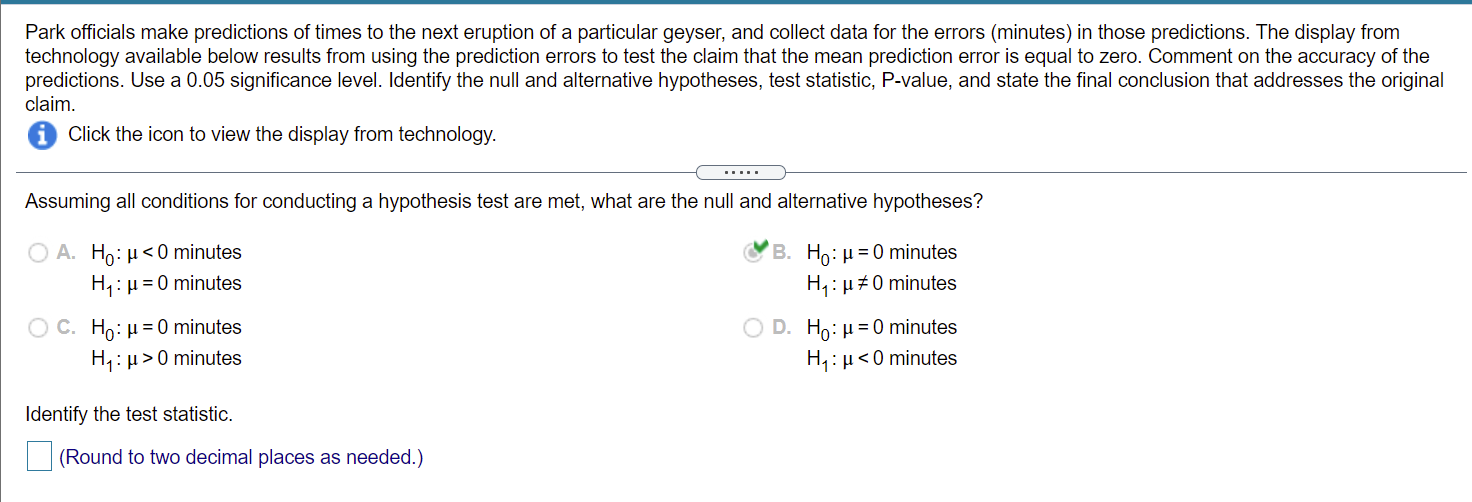Screen dimensions: 1472x502
Task: Click the "A." option letter label
Action: pyautogui.click(x=66, y=253)
